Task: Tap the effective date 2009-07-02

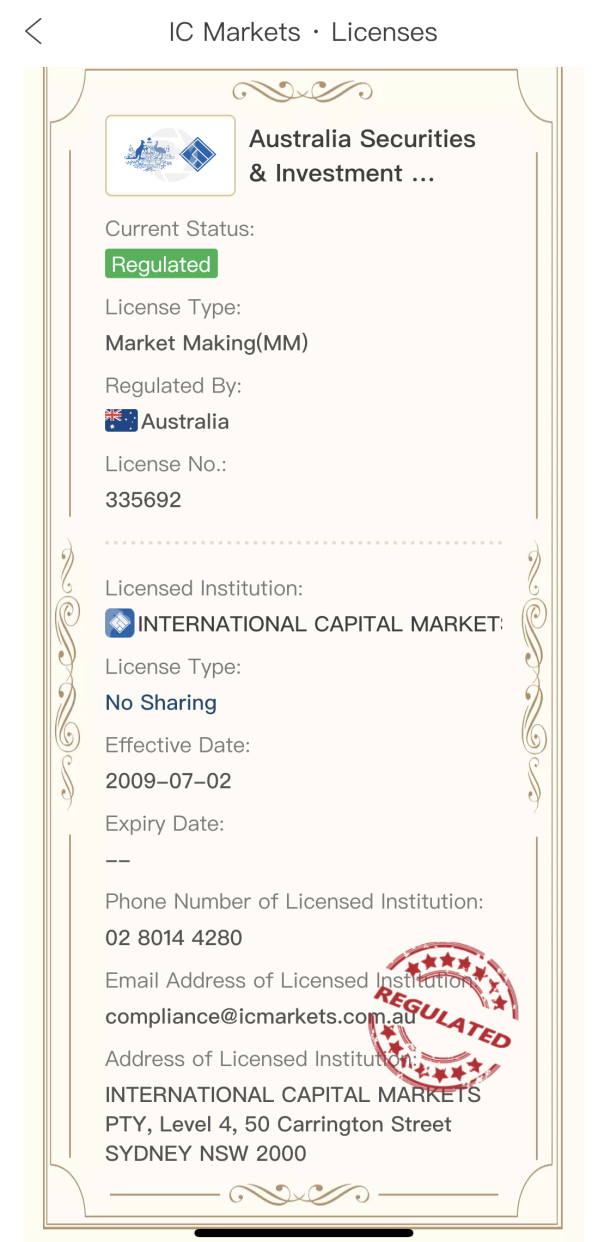Action: 168,781
